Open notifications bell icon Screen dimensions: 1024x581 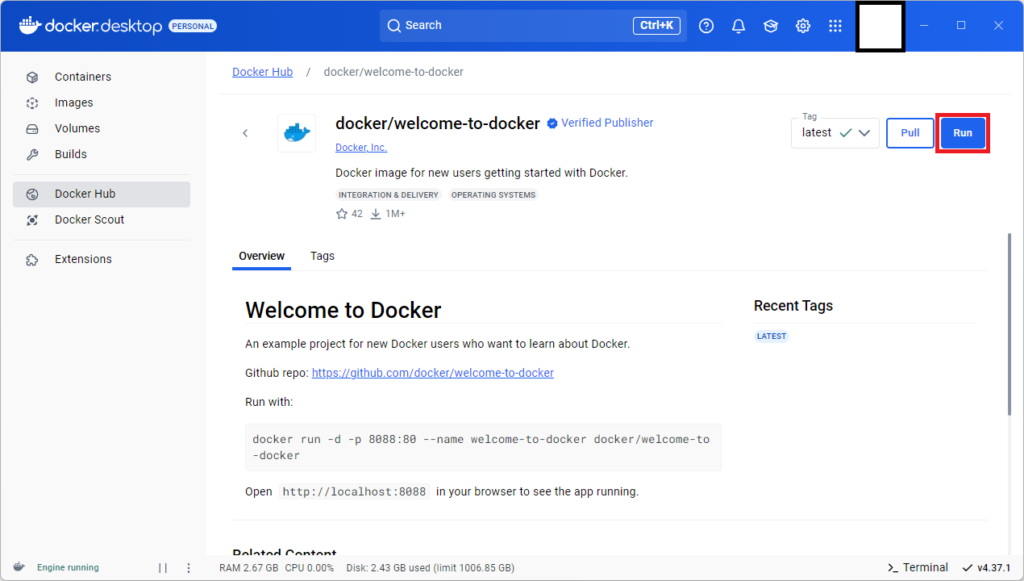tap(738, 25)
